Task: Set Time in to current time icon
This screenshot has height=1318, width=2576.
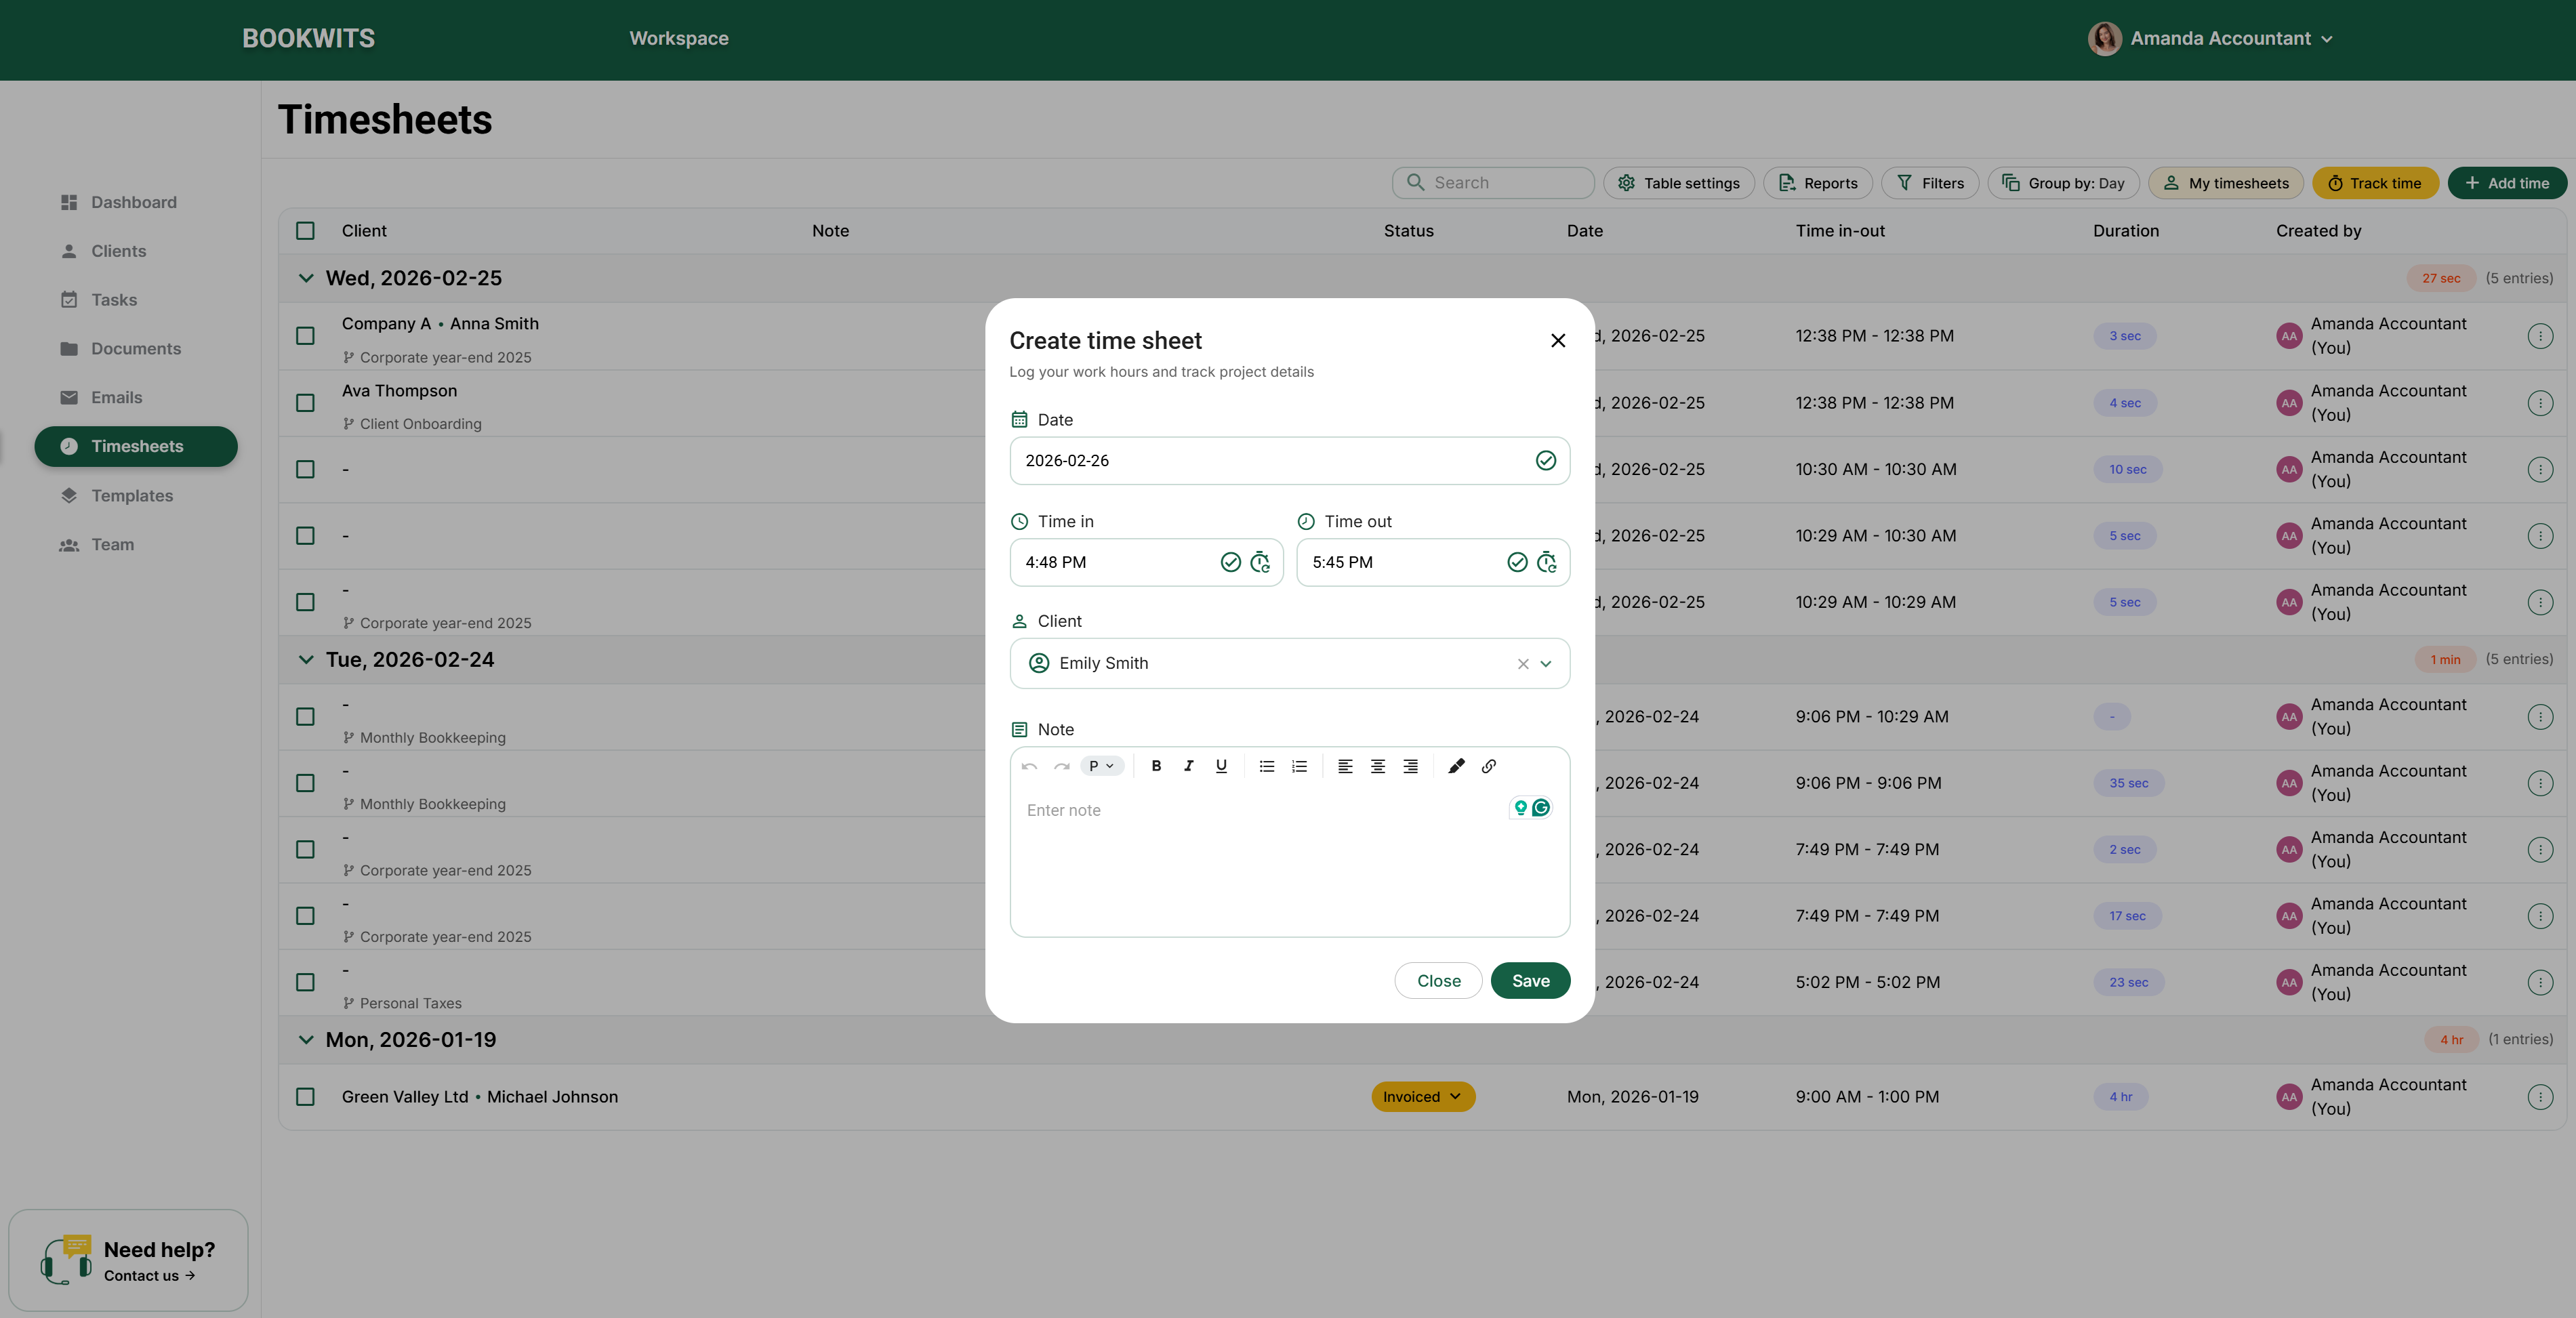Action: point(1260,562)
